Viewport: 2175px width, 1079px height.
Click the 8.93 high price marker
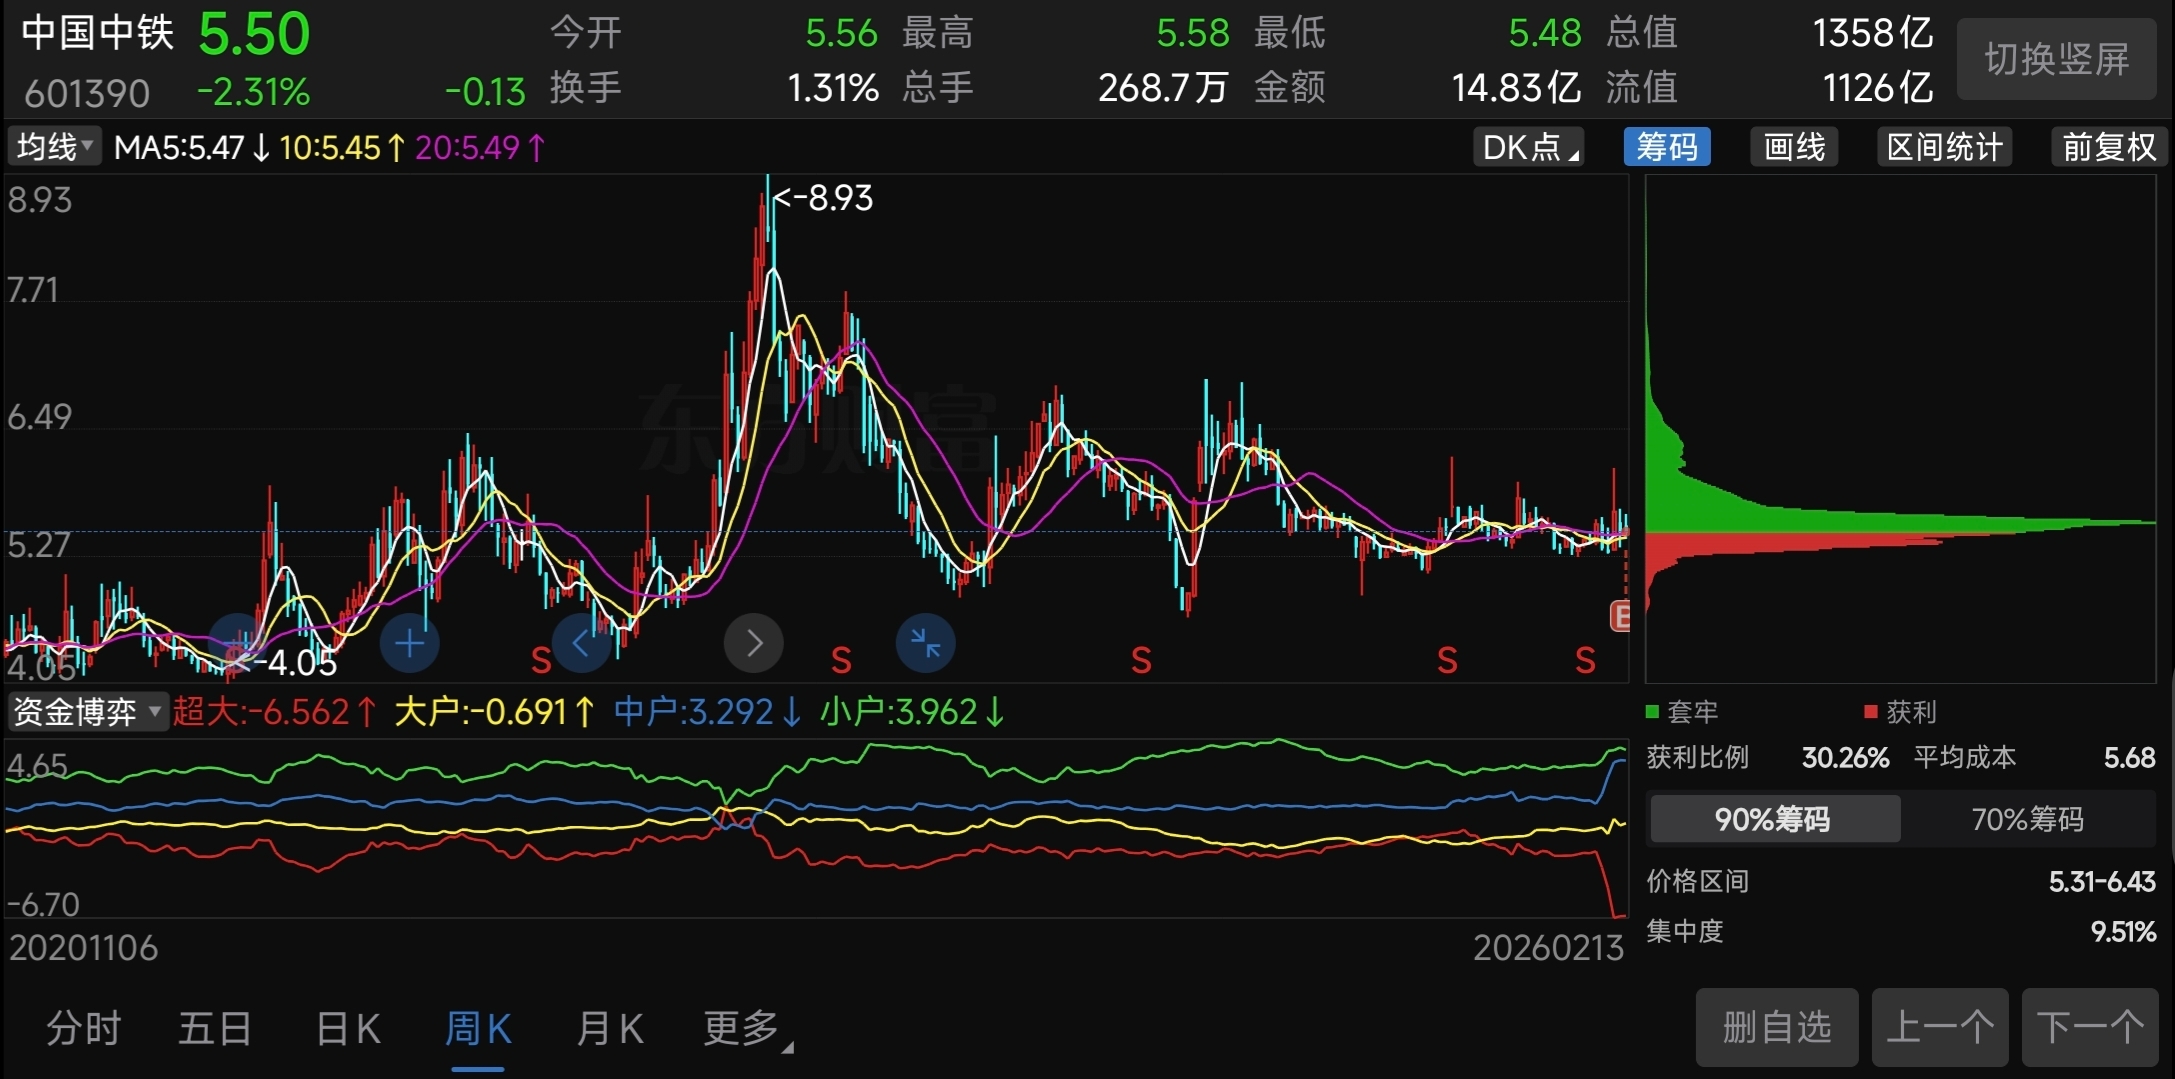pyautogui.click(x=823, y=198)
